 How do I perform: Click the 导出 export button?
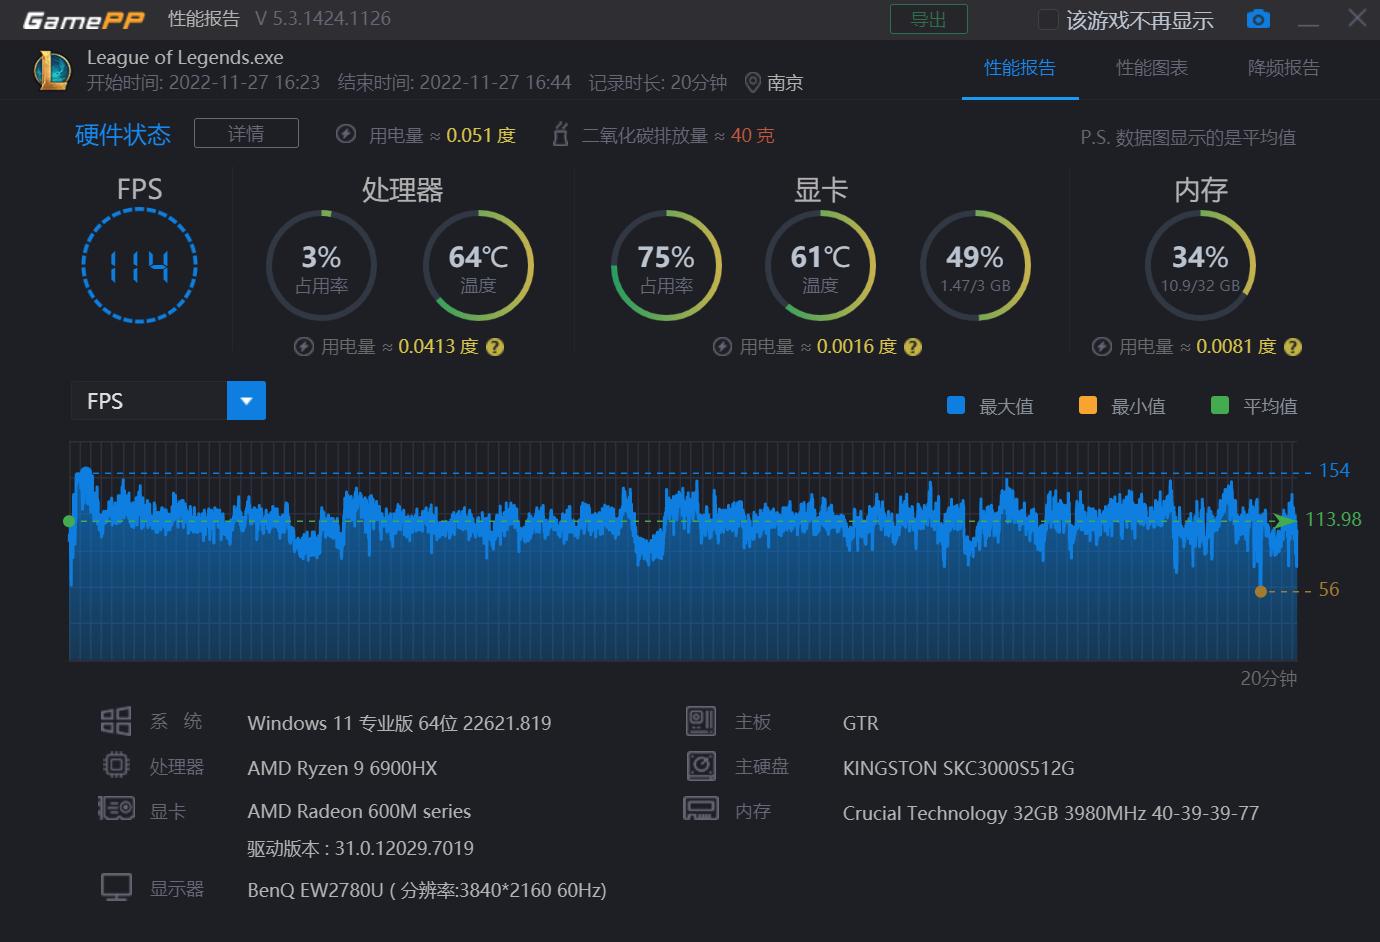[928, 18]
